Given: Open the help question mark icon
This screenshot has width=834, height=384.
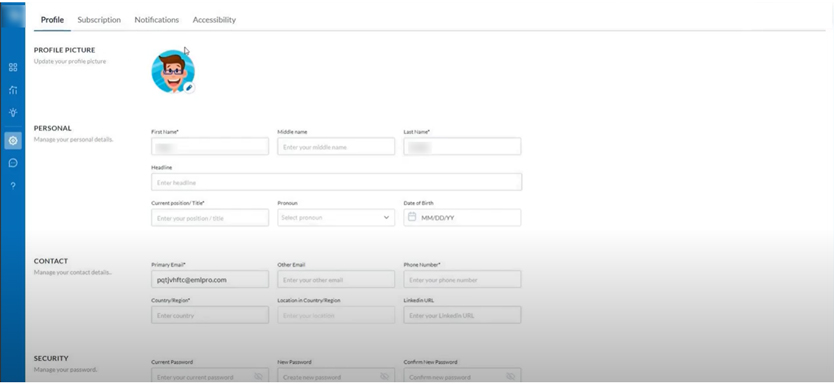Looking at the screenshot, I should 13,186.
